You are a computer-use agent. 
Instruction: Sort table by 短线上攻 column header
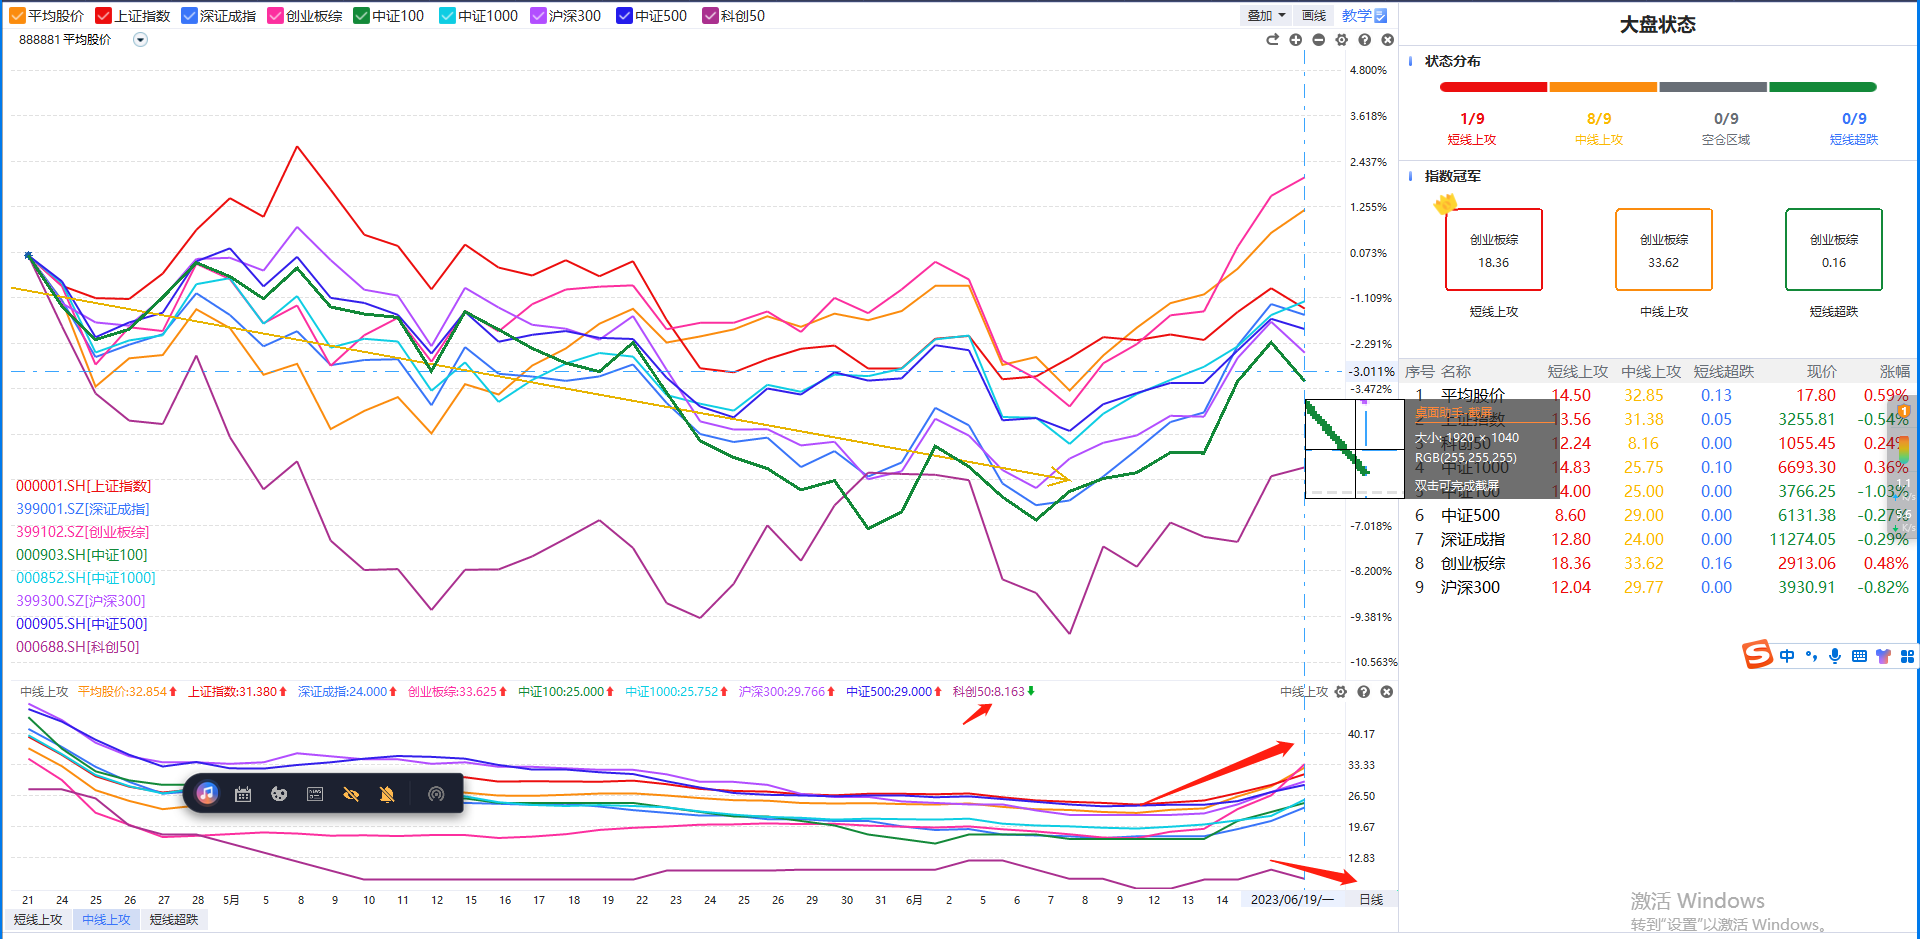[x=1578, y=372]
